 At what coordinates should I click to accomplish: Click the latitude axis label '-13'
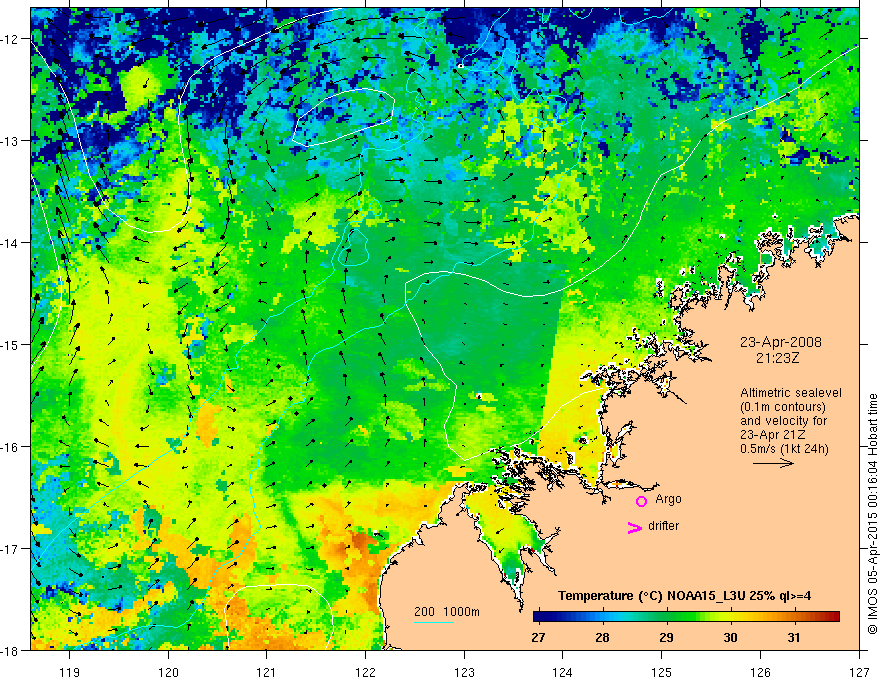[11, 141]
